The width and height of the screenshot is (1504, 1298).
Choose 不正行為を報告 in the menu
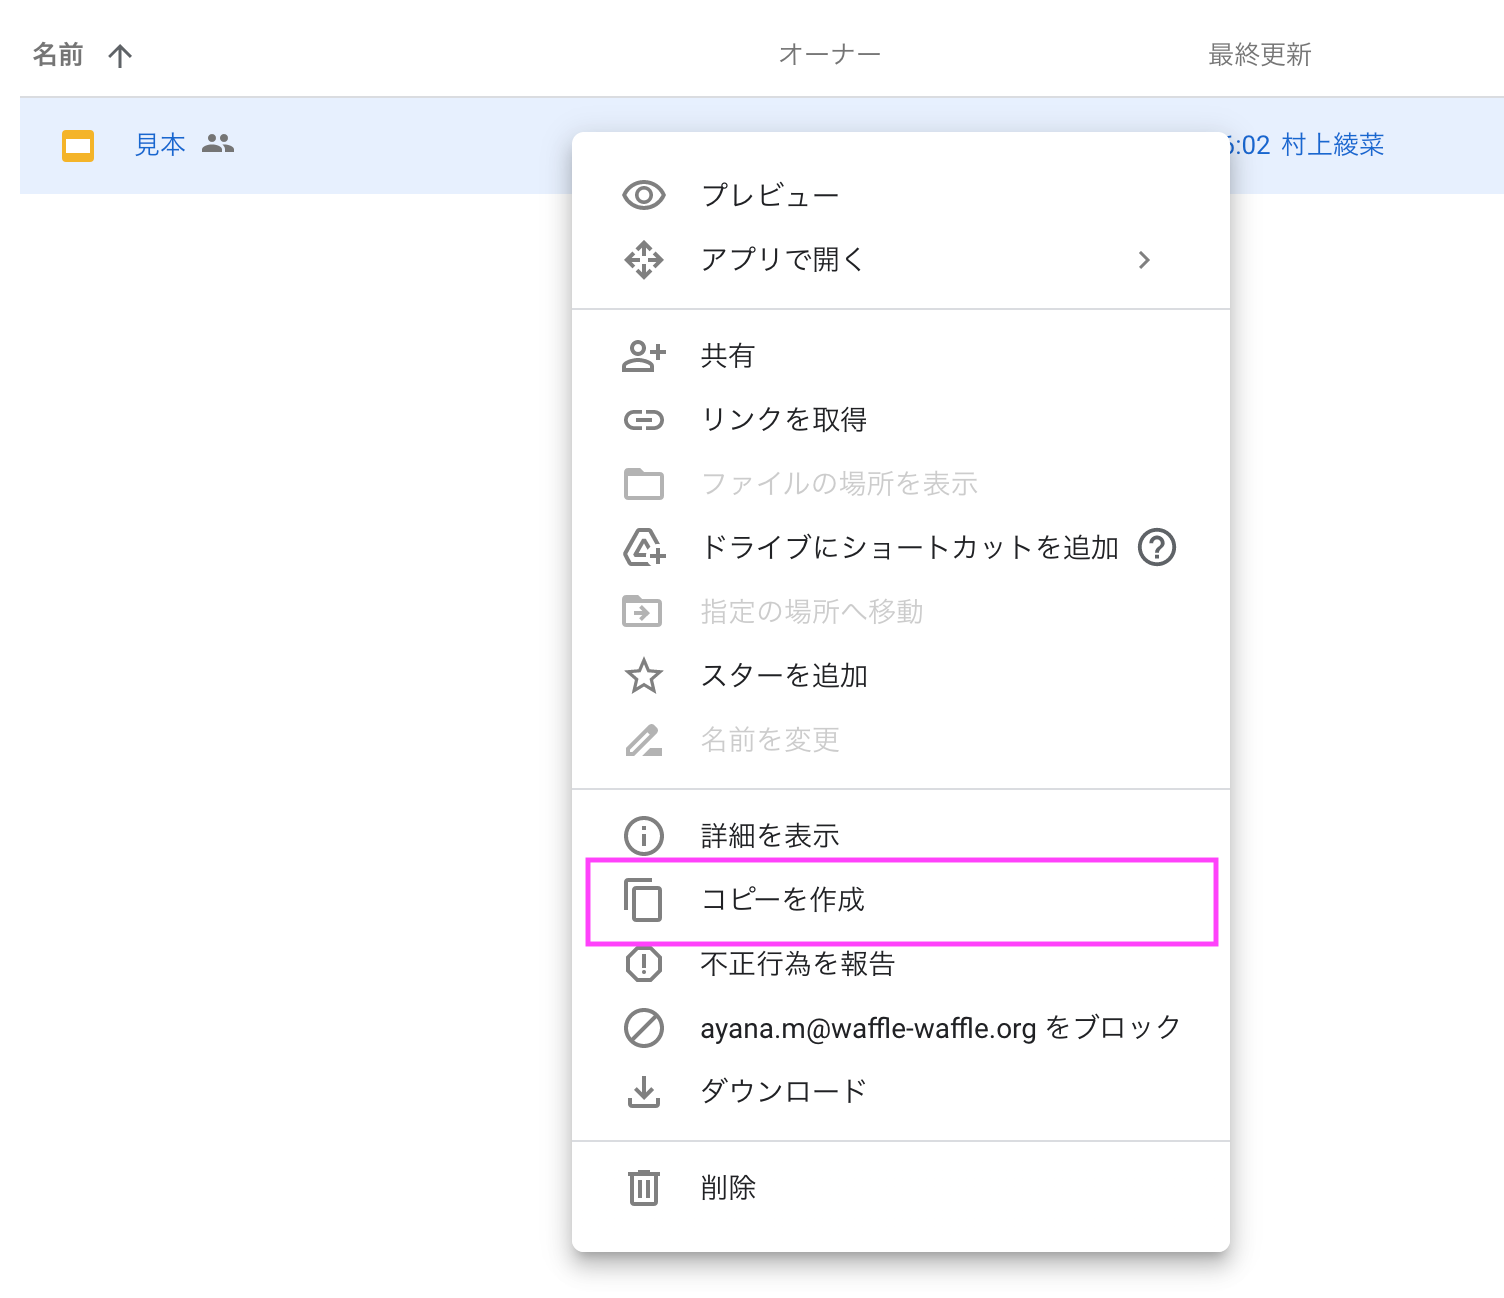click(x=797, y=964)
